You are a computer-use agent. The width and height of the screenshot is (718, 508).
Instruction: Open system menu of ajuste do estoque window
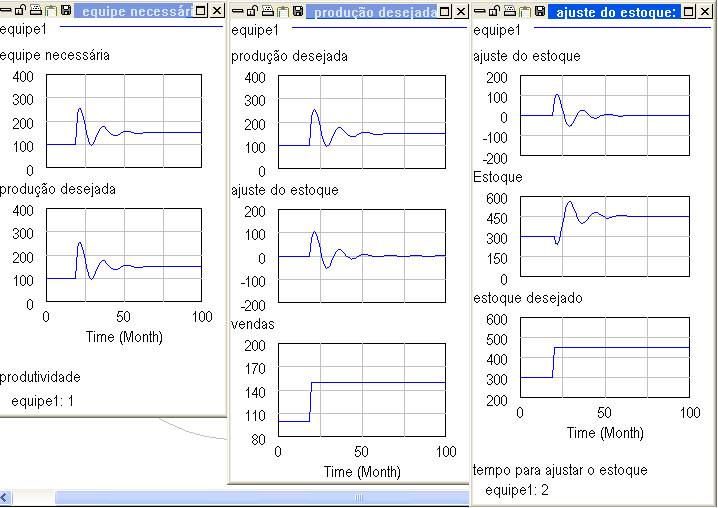[x=479, y=11]
